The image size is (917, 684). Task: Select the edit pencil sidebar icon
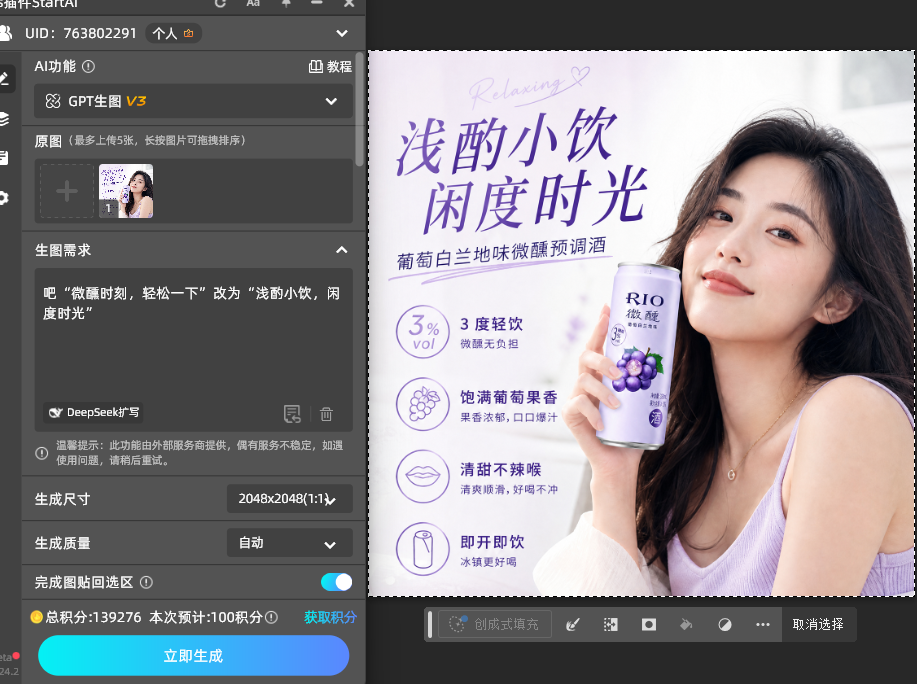[x=5, y=78]
